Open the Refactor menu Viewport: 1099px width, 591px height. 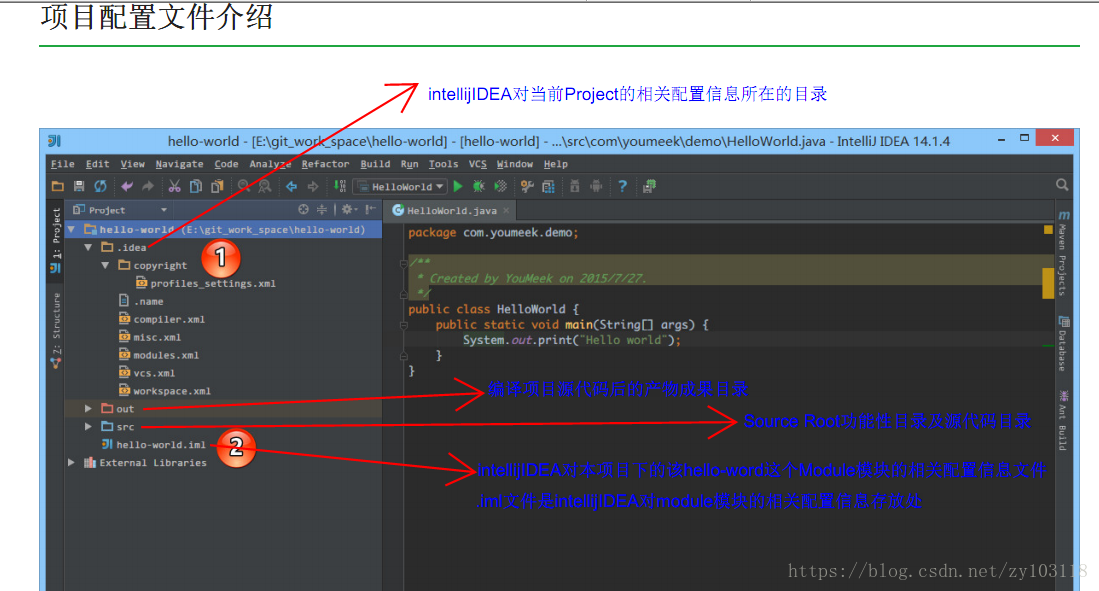tap(325, 164)
